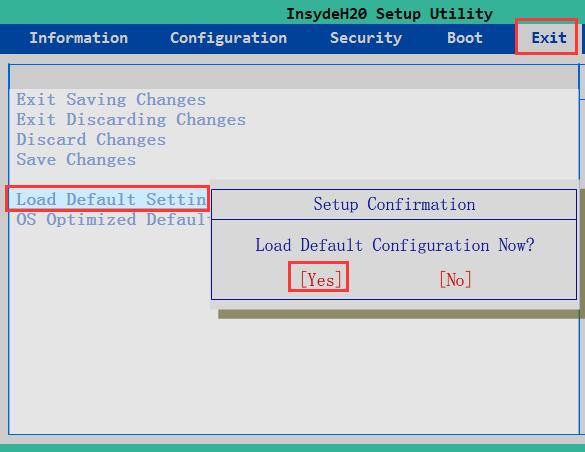Go to the Security tab
Screen dimensions: 585x452
[x=366, y=38]
